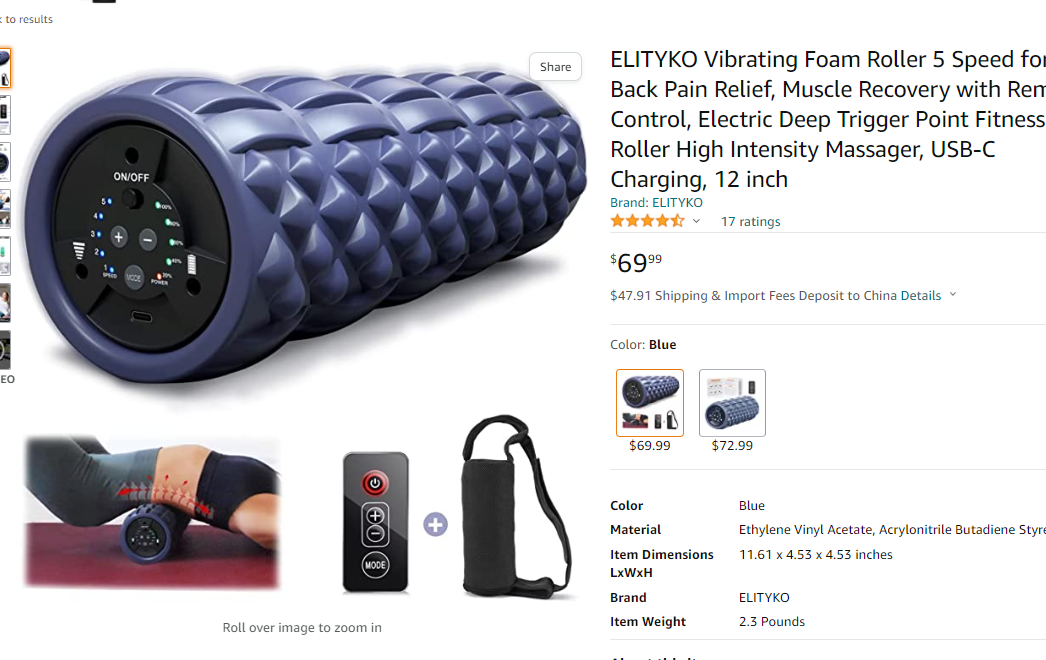The height and width of the screenshot is (660, 1046).
Task: Click the 4.5-star rating icons
Action: point(647,221)
